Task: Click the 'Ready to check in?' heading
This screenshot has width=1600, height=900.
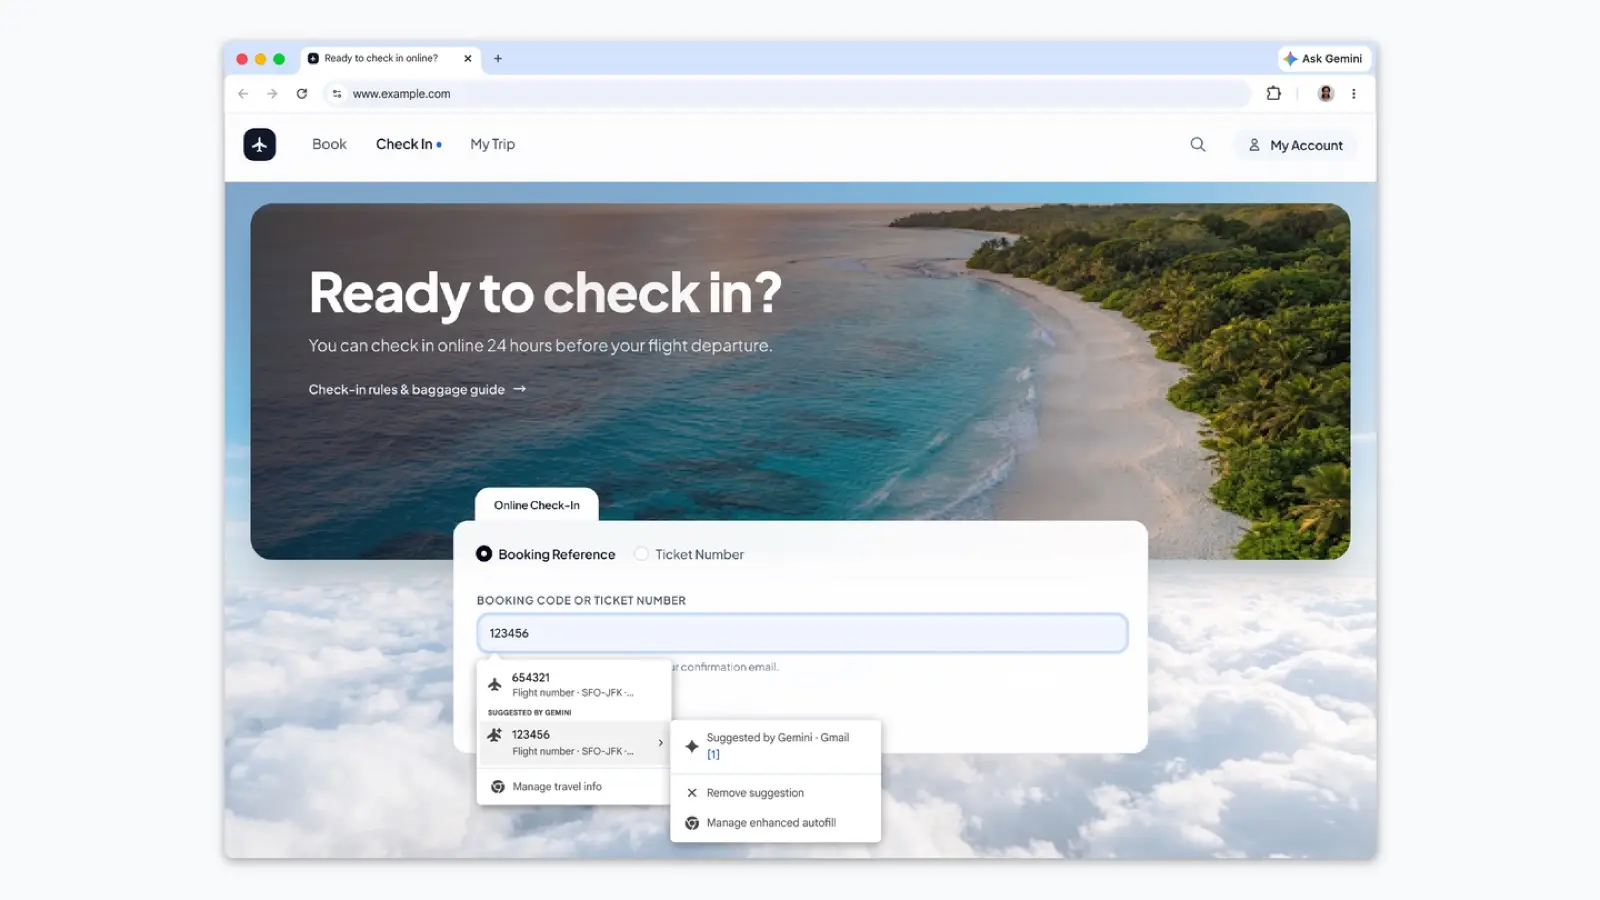Action: [545, 293]
